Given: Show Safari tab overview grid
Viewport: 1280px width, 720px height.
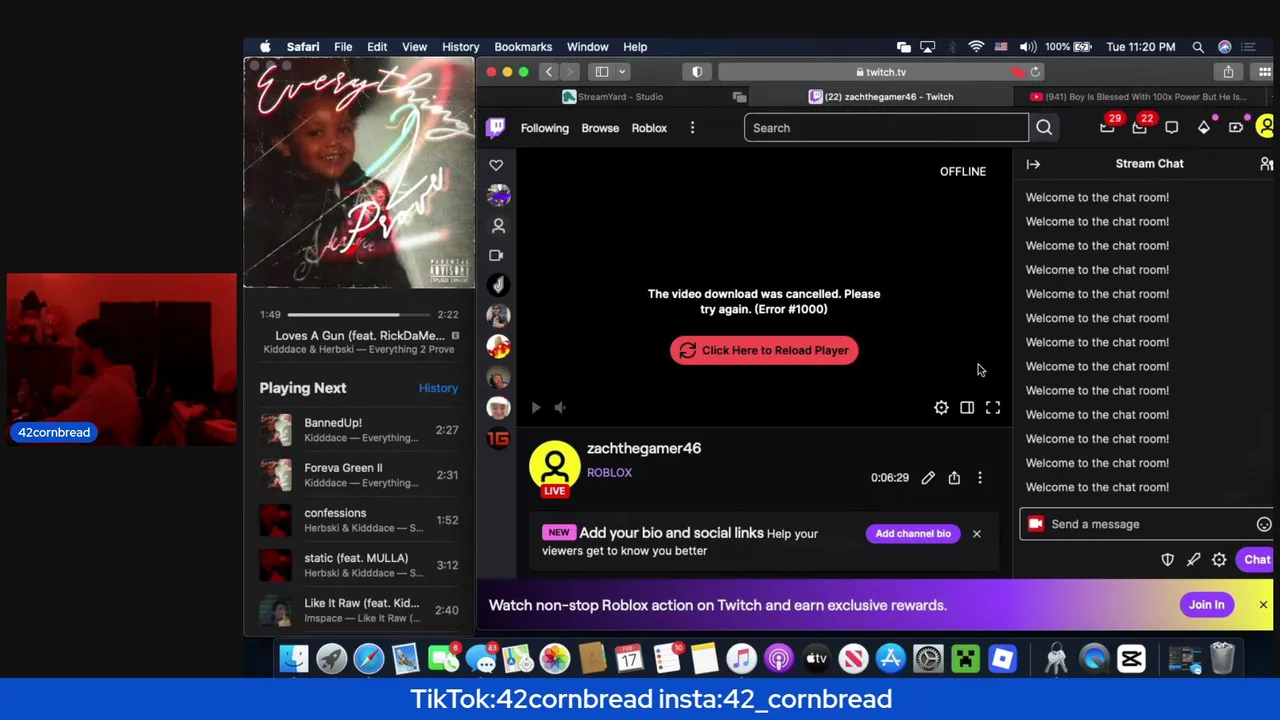Looking at the screenshot, I should click(x=1265, y=72).
